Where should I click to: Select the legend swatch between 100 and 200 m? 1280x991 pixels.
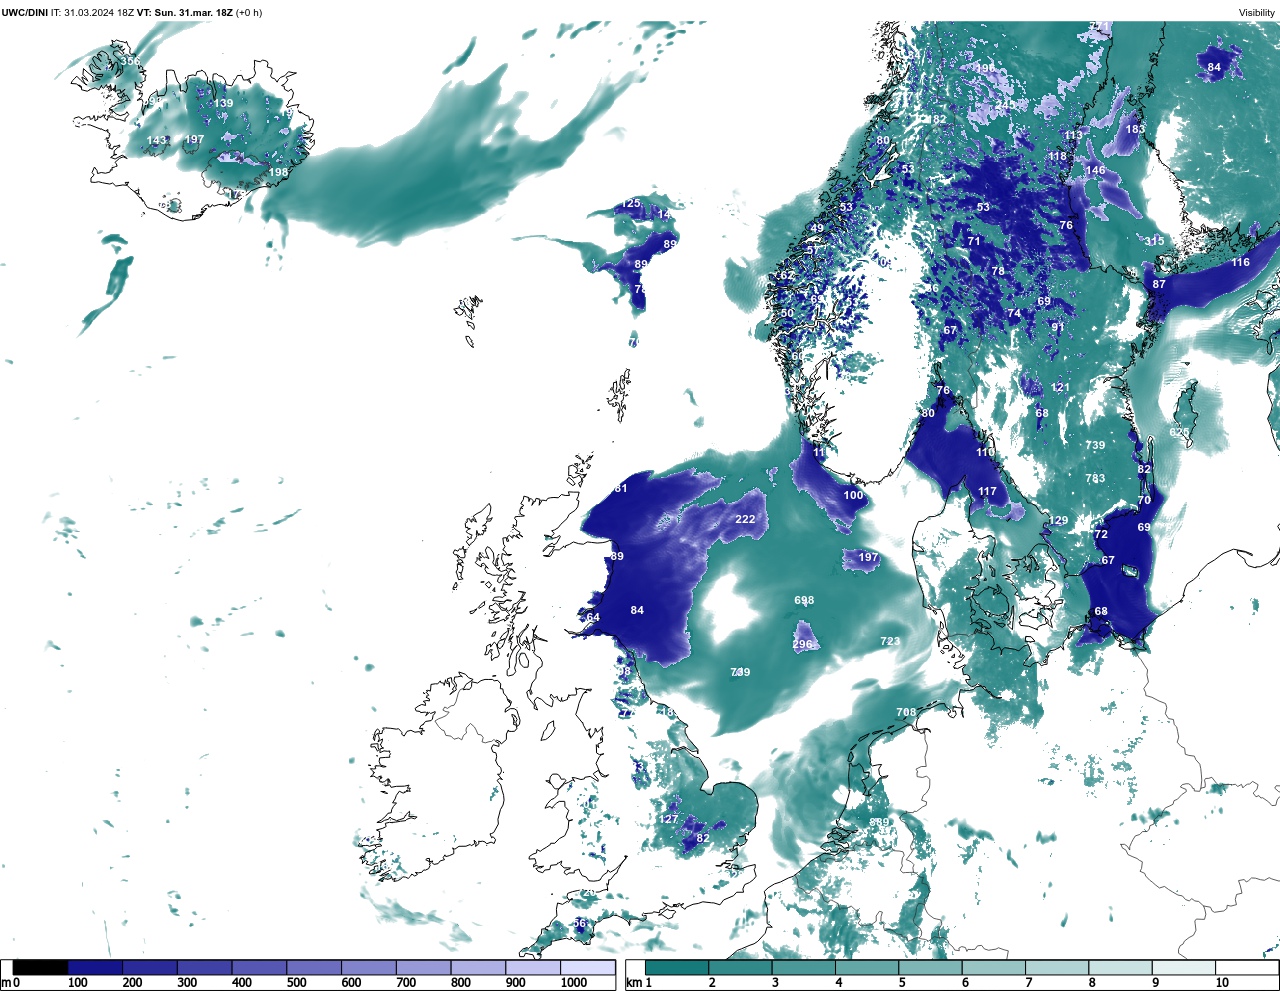coord(95,967)
